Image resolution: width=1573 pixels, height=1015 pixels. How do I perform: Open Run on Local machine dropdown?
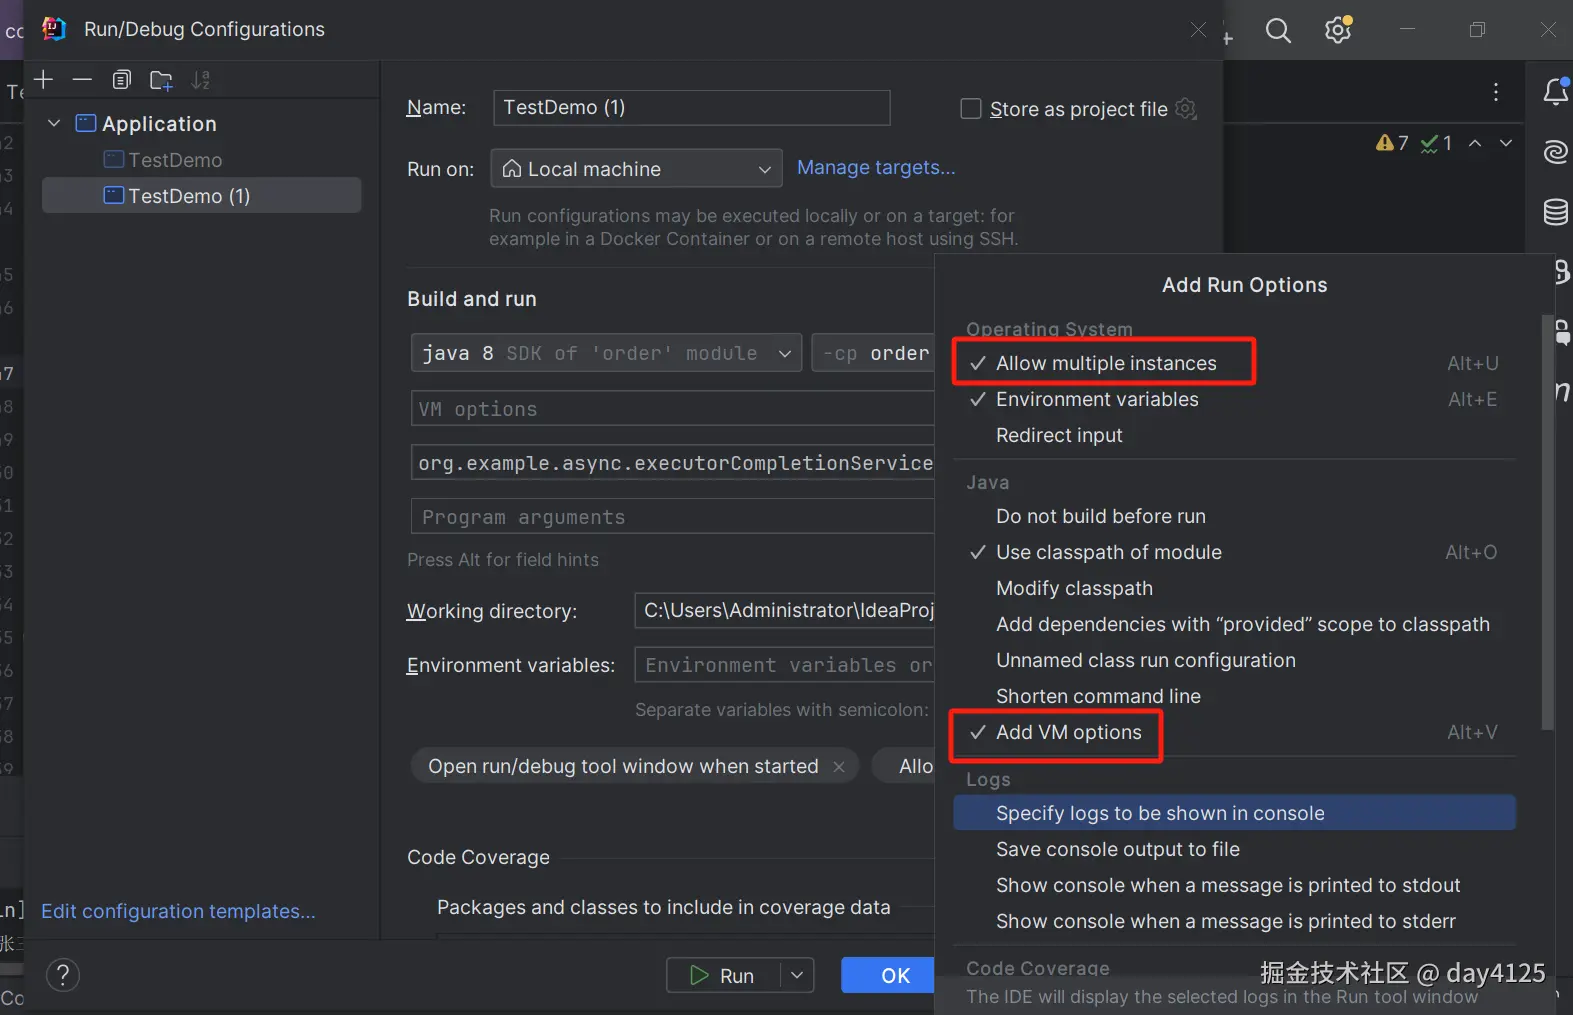(x=636, y=169)
